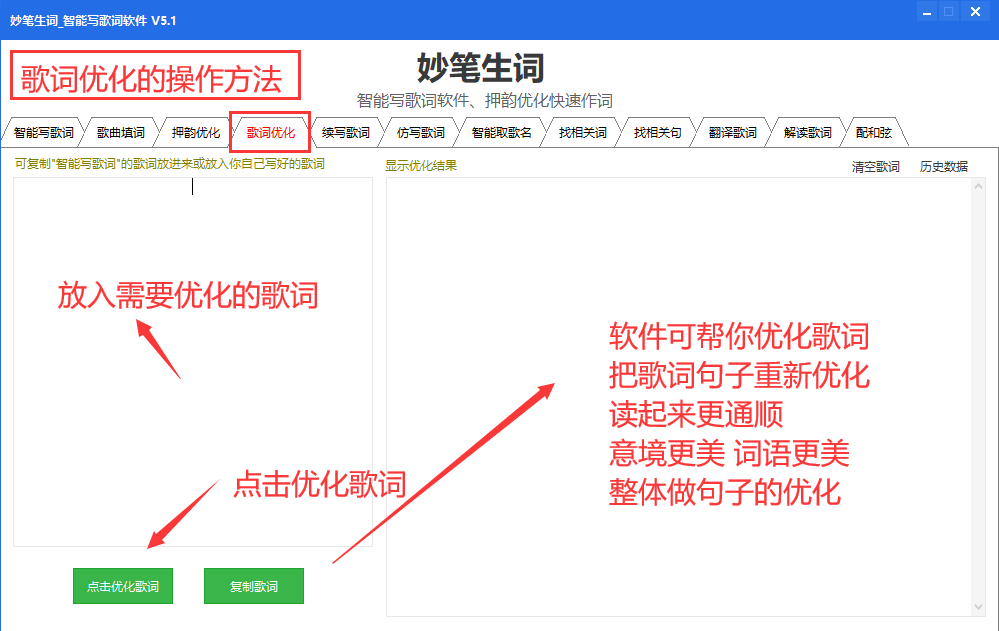This screenshot has height=631, width=999.
Task: Select the 押韵优化 tab
Action: pyautogui.click(x=195, y=133)
